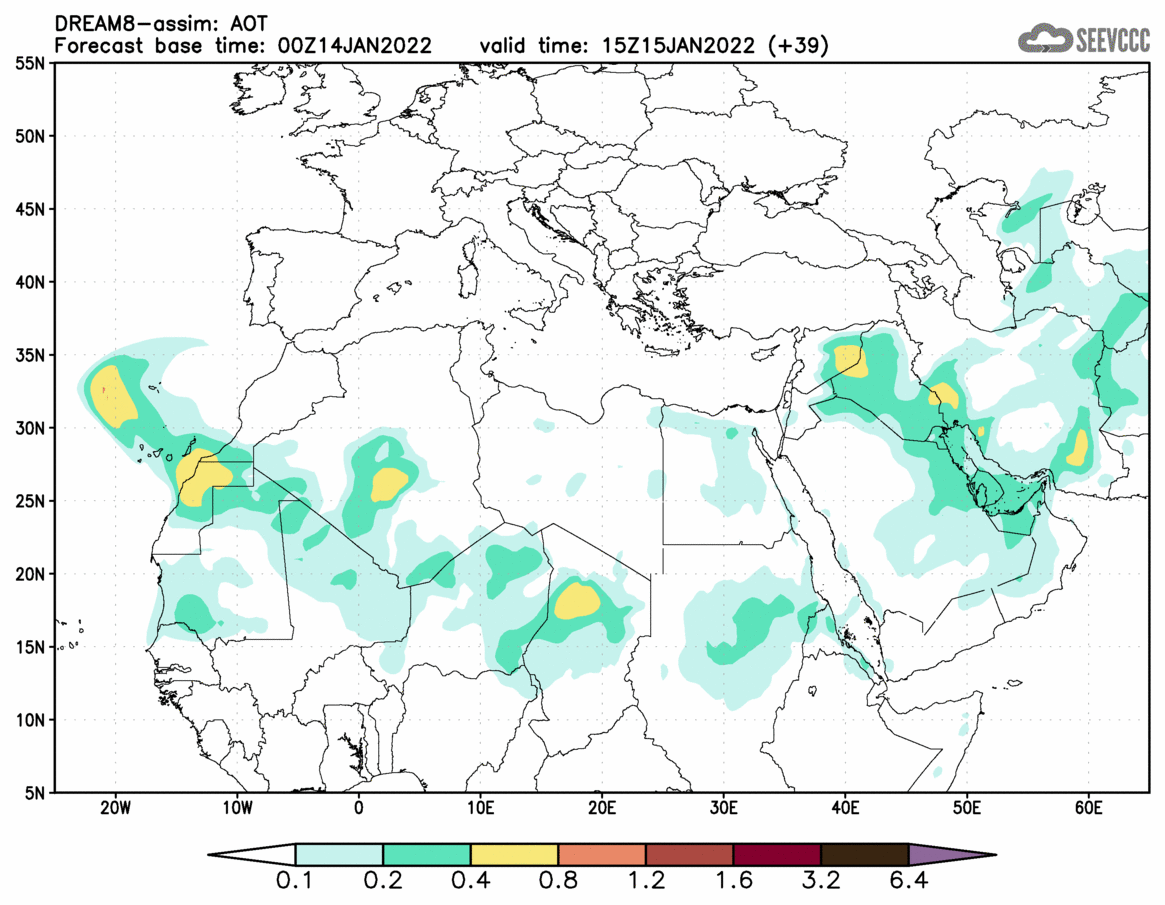
Task: Click the '0.1' colorbar value
Action: click(295, 881)
